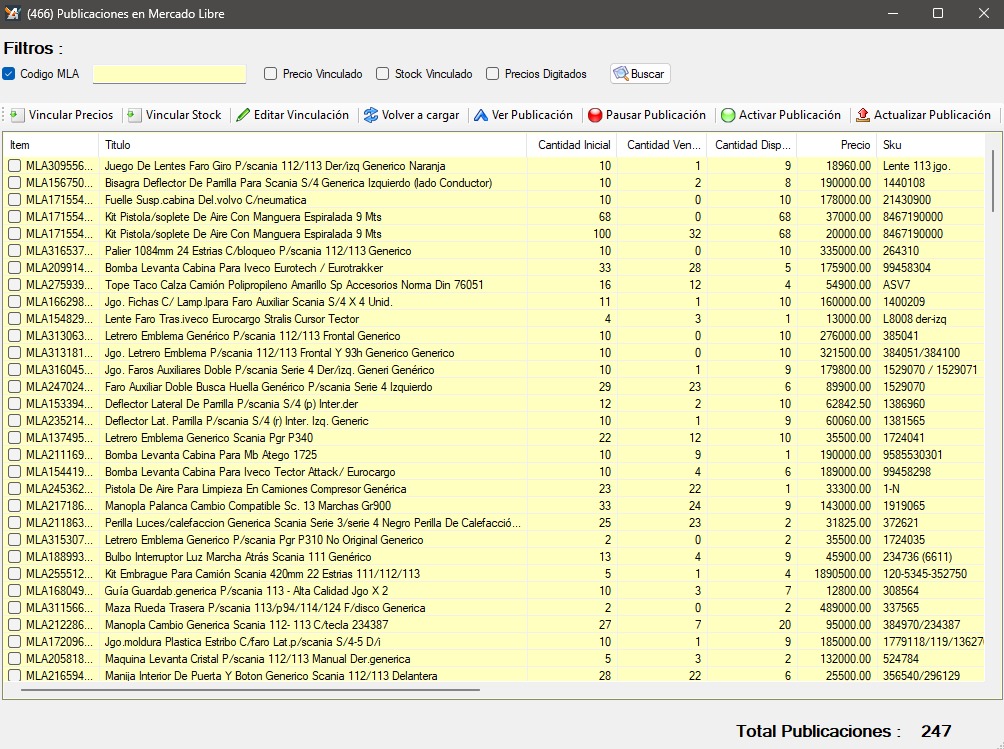Click the Vincular Stock toolbar icon
The image size is (1004, 749).
pyautogui.click(x=135, y=115)
